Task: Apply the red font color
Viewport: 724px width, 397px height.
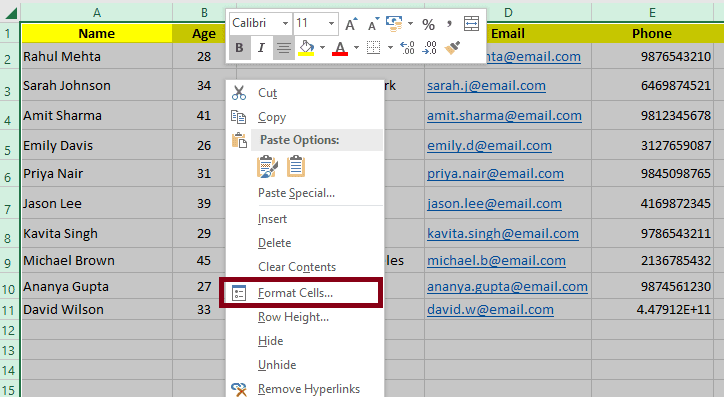Action: point(340,48)
